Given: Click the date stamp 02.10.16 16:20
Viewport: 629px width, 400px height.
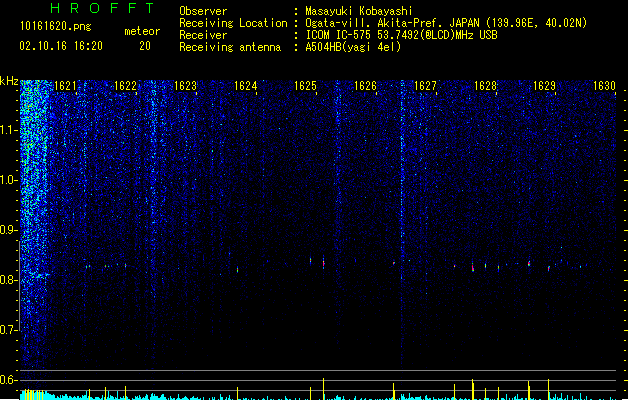Looking at the screenshot, I should point(61,46).
